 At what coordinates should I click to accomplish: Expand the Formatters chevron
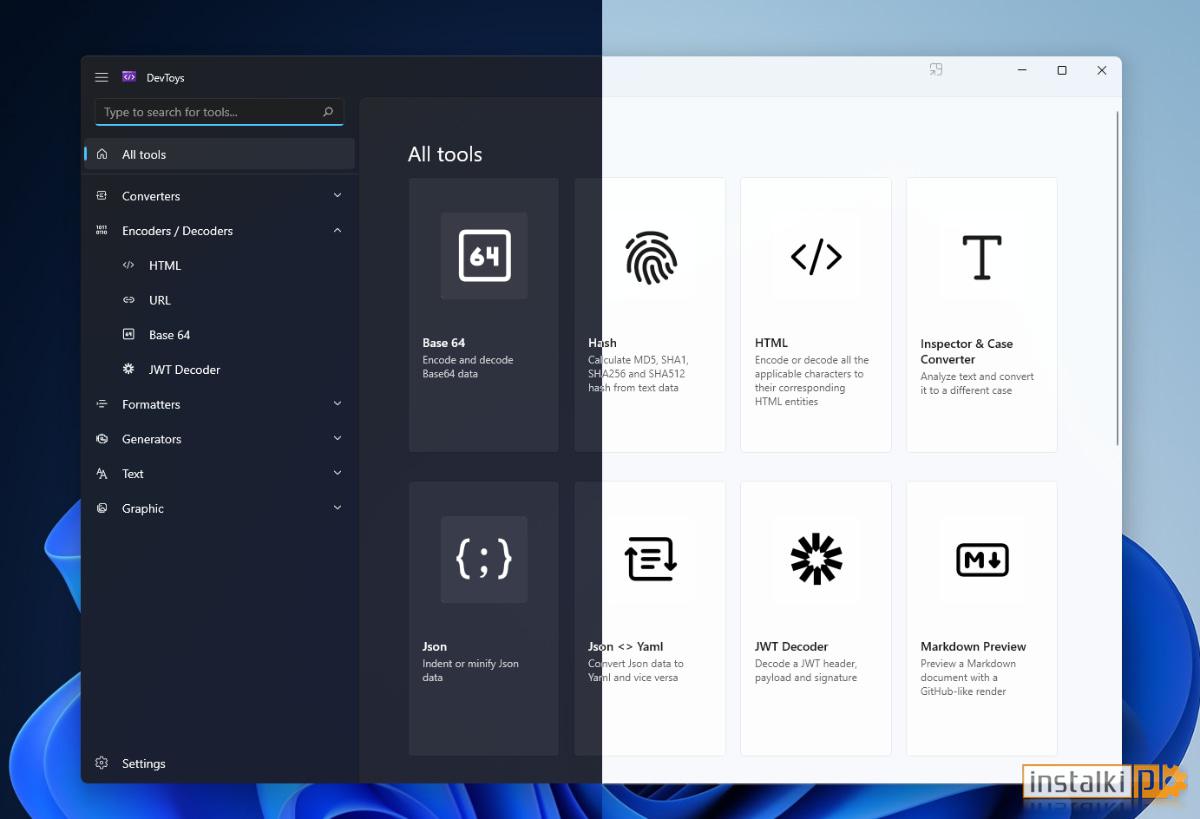337,404
